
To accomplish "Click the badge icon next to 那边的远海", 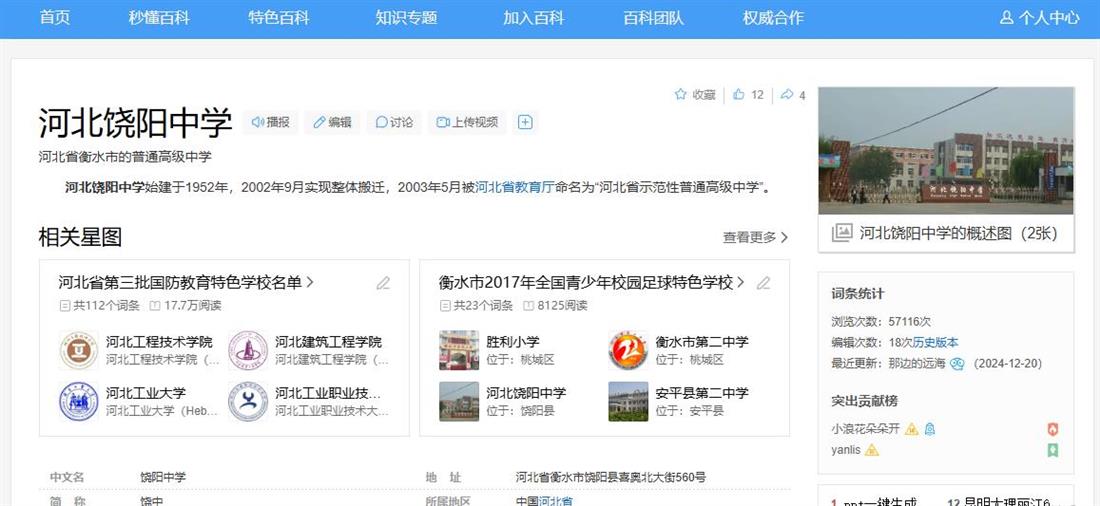I will click(957, 364).
